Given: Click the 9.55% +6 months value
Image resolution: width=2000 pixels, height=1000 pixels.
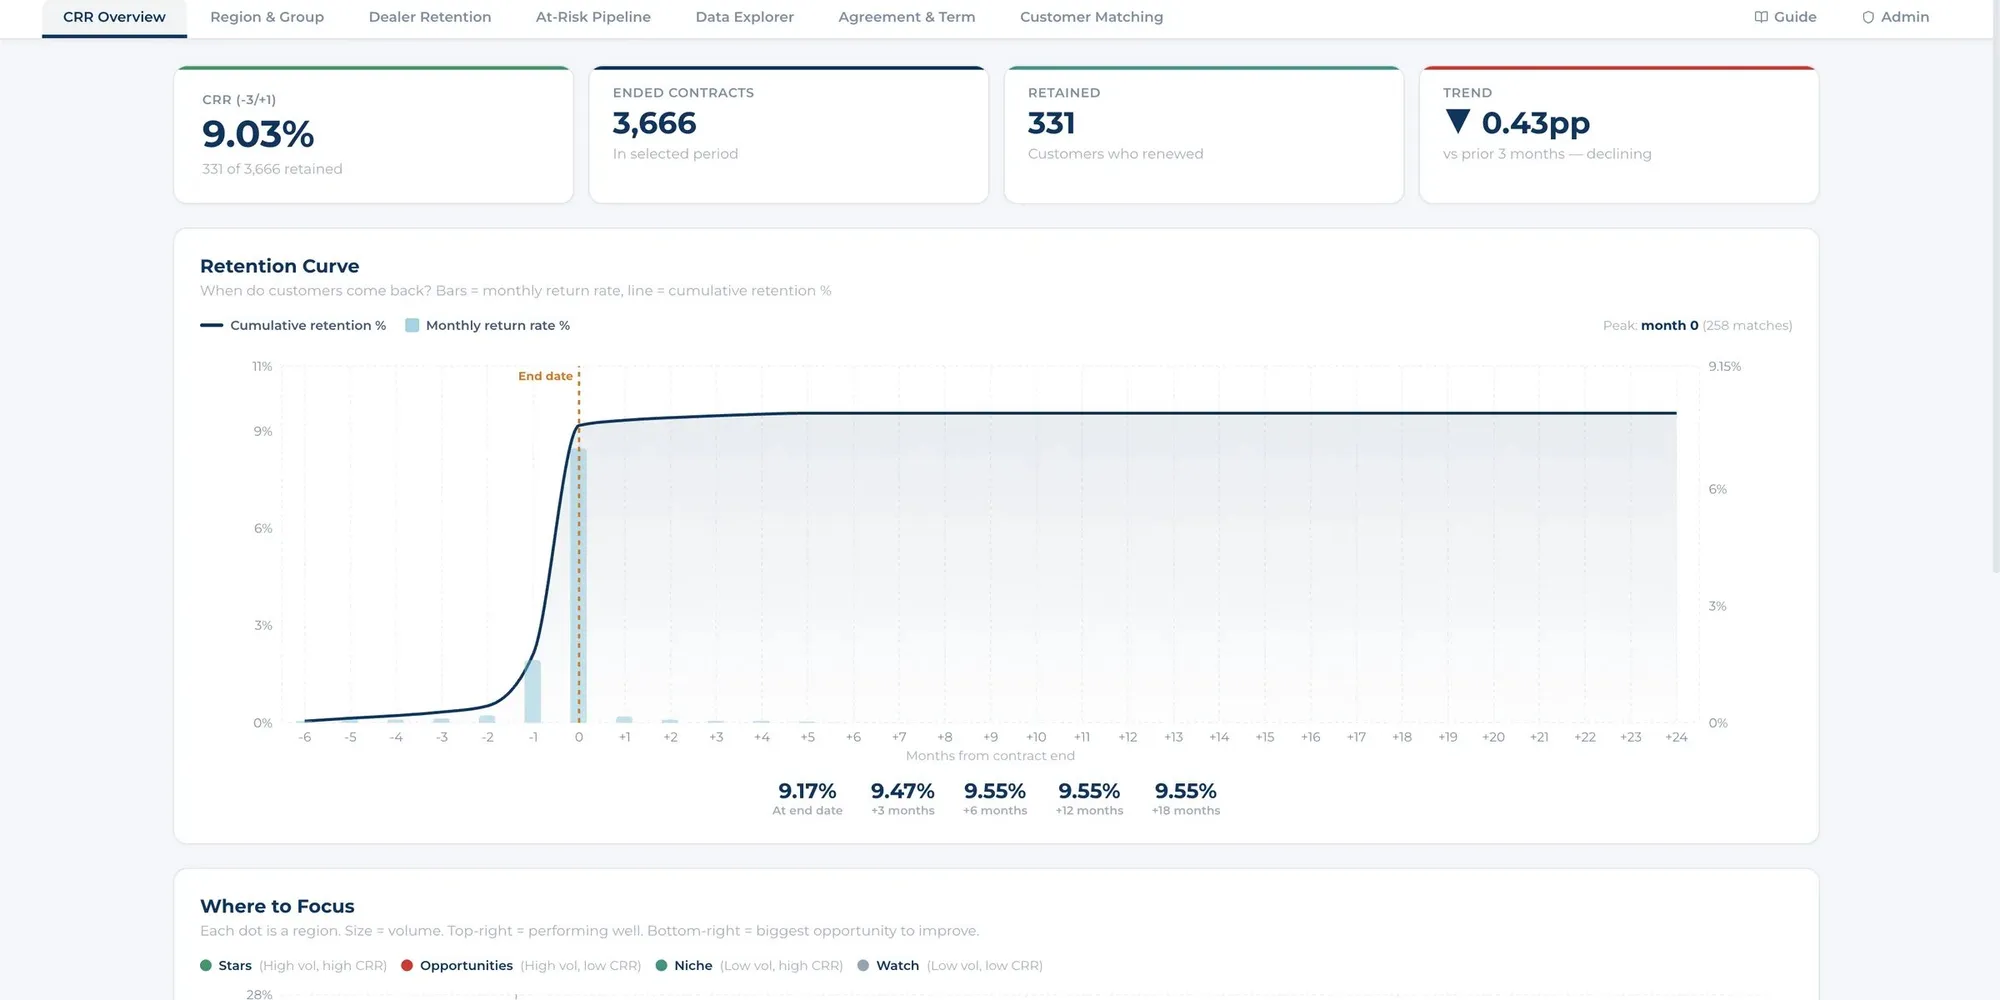Looking at the screenshot, I should [995, 791].
